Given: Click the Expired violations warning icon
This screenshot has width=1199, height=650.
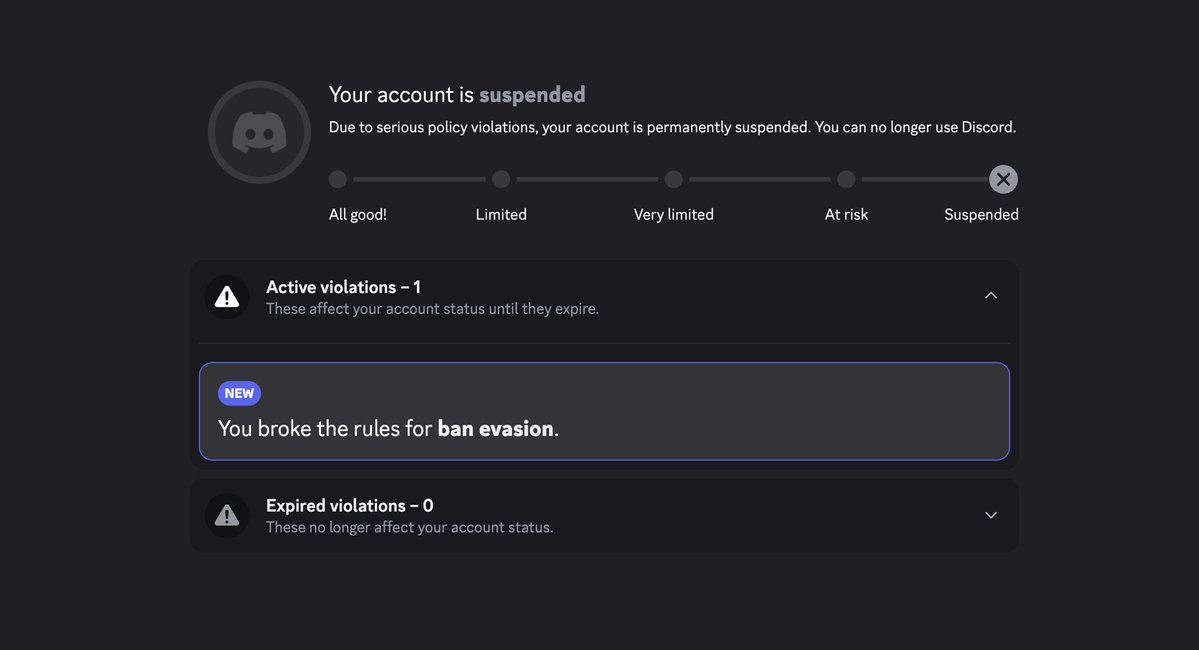Looking at the screenshot, I should pos(227,515).
